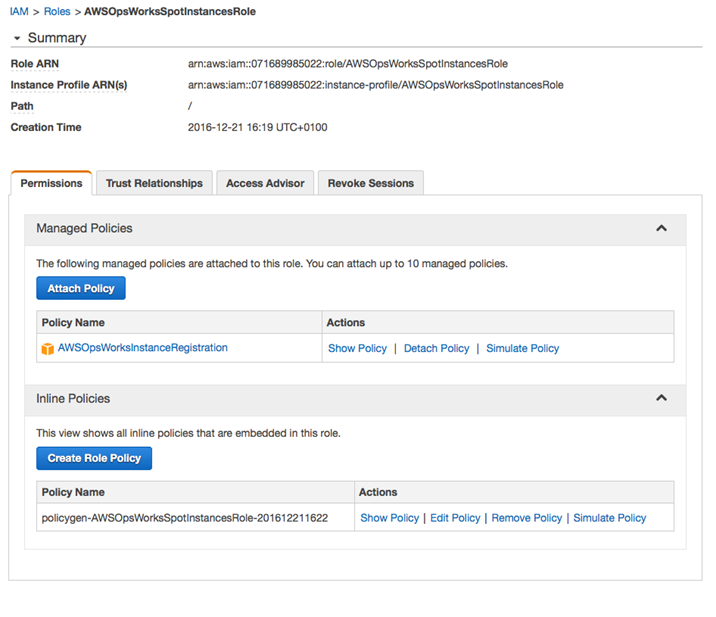Image resolution: width=716 pixels, height=617 pixels.
Task: Click the Instance Profile ARN(s) label
Action: (69, 85)
